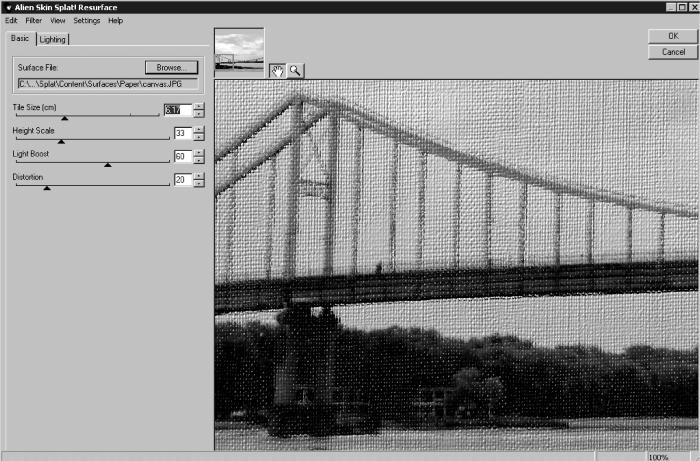Decrease Tile Size with down arrow
This screenshot has height=461, width=700.
click(199, 114)
